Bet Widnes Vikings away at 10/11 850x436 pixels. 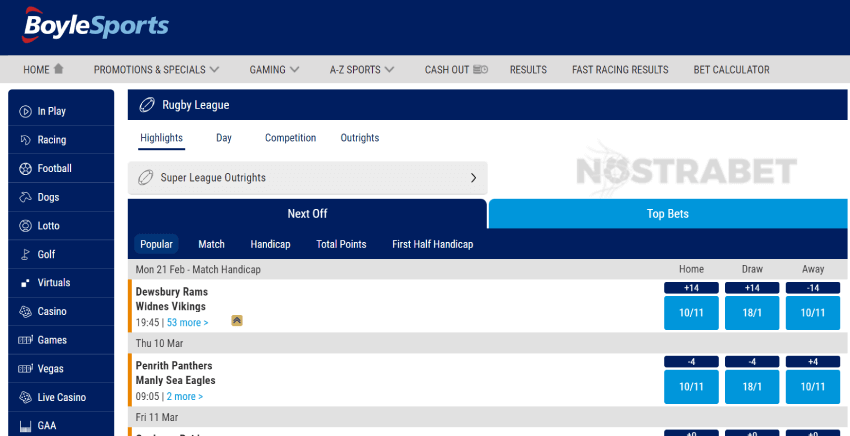point(813,313)
